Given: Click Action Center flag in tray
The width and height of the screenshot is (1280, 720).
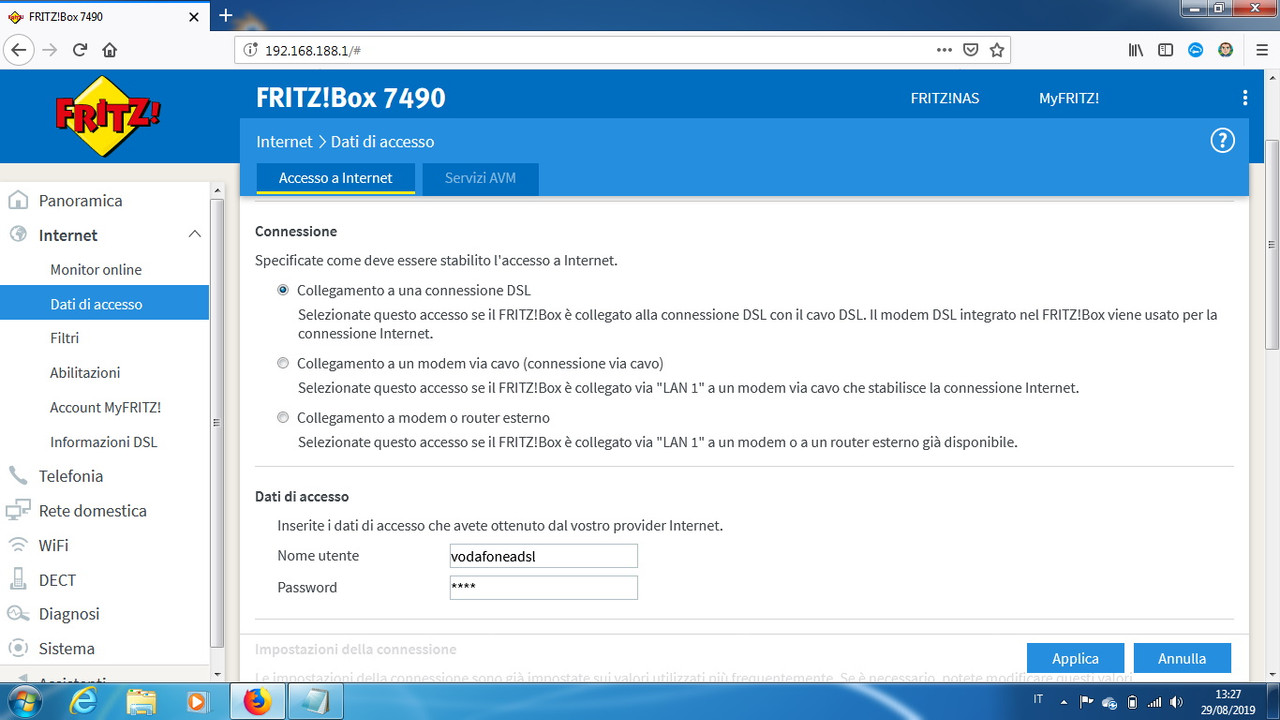Looking at the screenshot, I should coord(1087,701).
